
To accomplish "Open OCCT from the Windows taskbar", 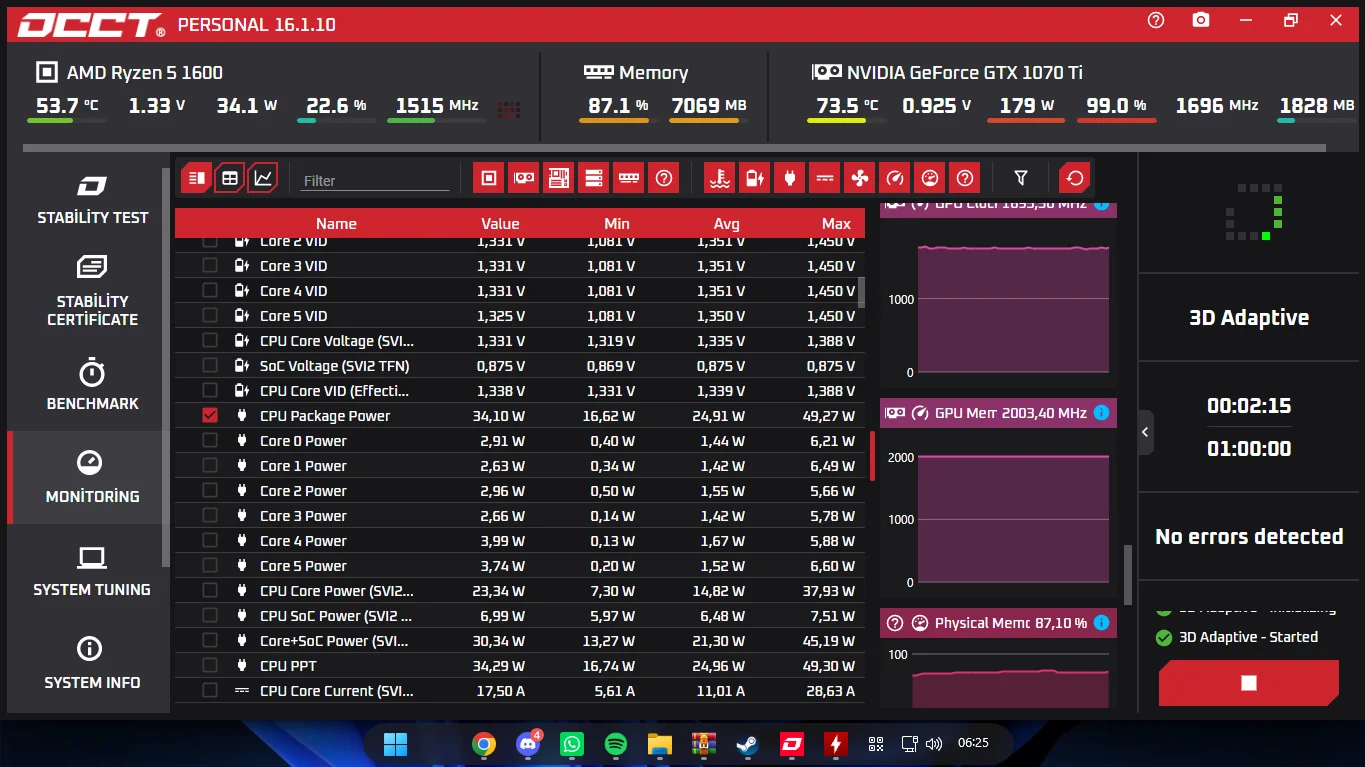I will [792, 744].
